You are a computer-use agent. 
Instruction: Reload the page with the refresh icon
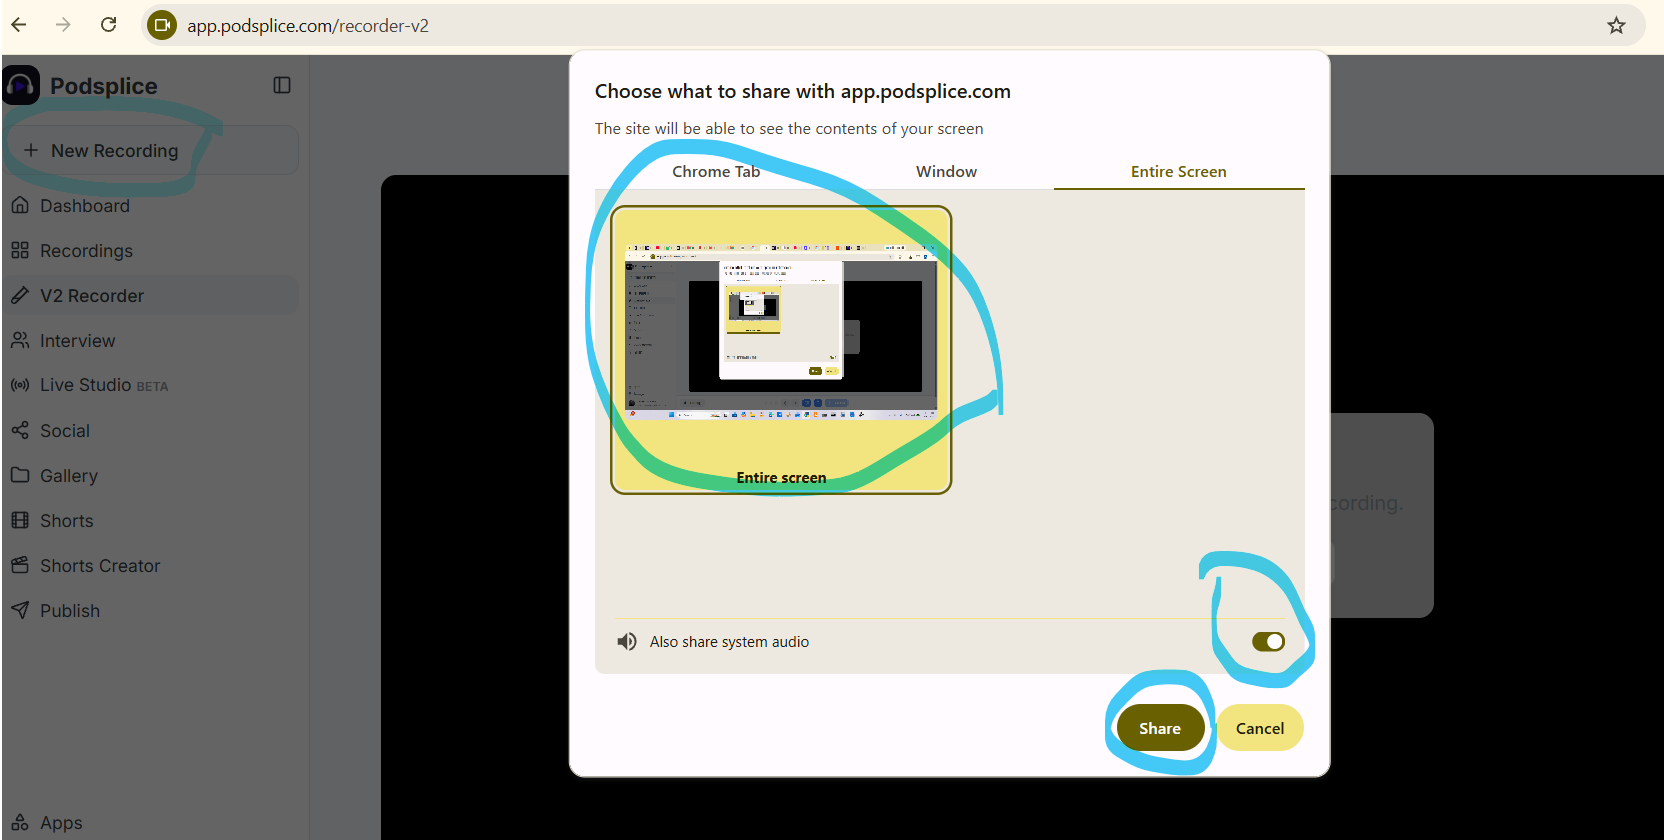[x=109, y=25]
